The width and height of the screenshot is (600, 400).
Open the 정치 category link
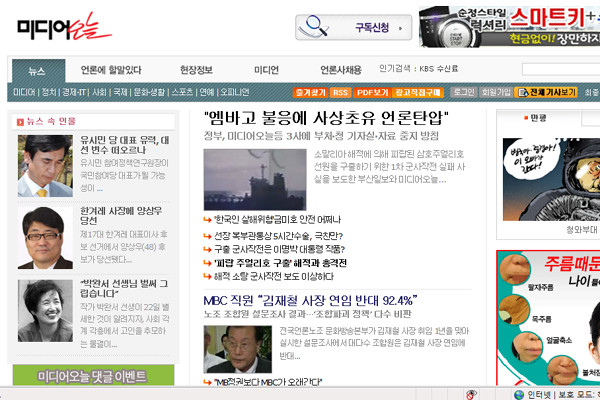[x=48, y=92]
